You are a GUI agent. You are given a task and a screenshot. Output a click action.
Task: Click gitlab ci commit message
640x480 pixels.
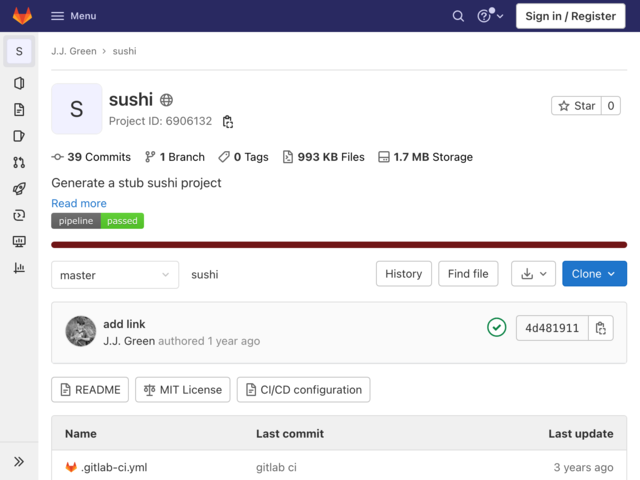pyautogui.click(x=276, y=467)
